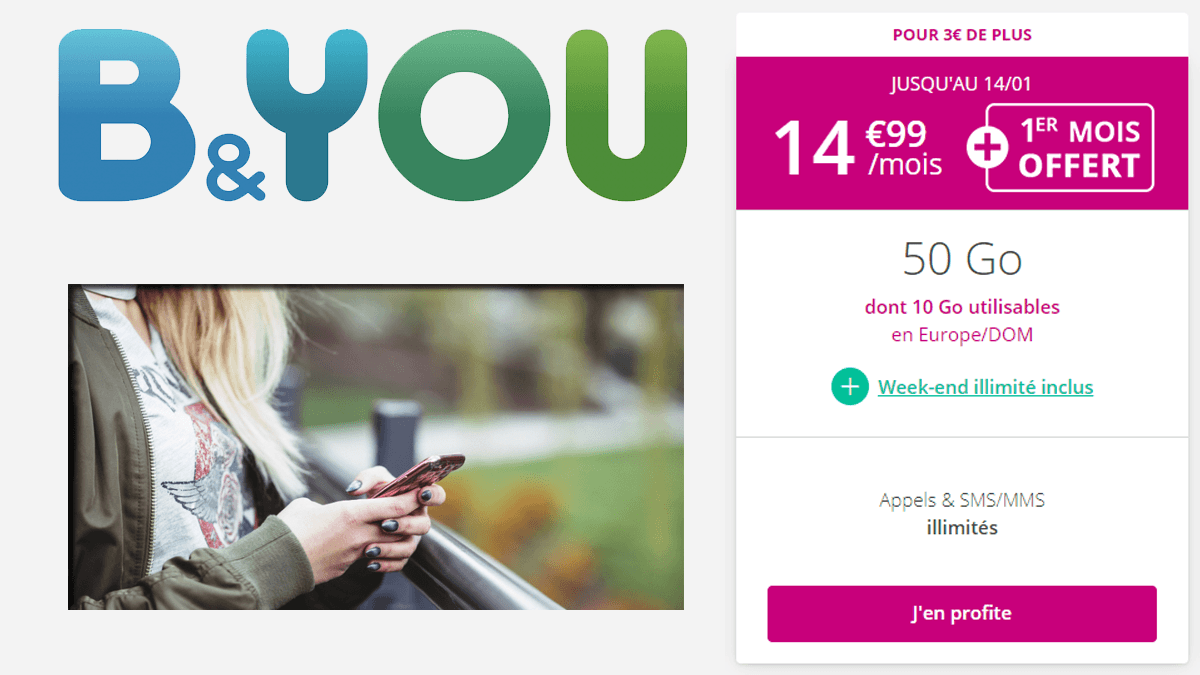Viewport: 1200px width, 675px height.
Task: Click dont 10 Go utilisables text
Action: [x=962, y=307]
